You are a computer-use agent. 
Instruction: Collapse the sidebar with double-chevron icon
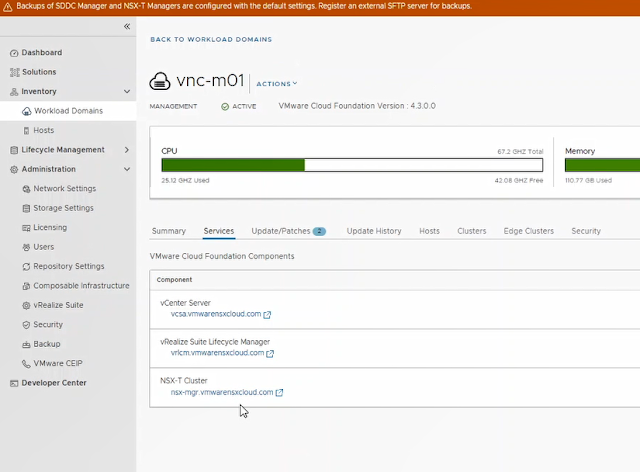tap(127, 27)
